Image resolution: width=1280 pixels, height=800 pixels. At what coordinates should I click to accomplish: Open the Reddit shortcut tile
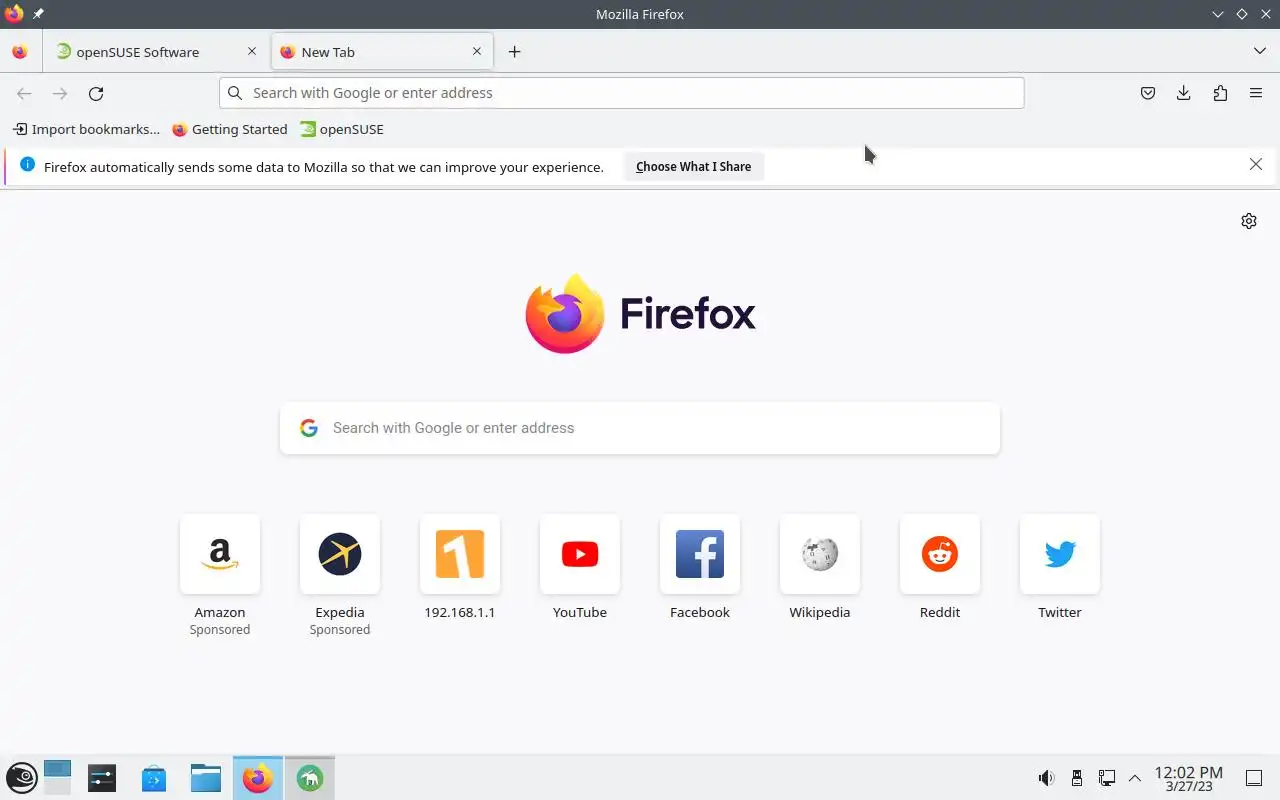[940, 554]
